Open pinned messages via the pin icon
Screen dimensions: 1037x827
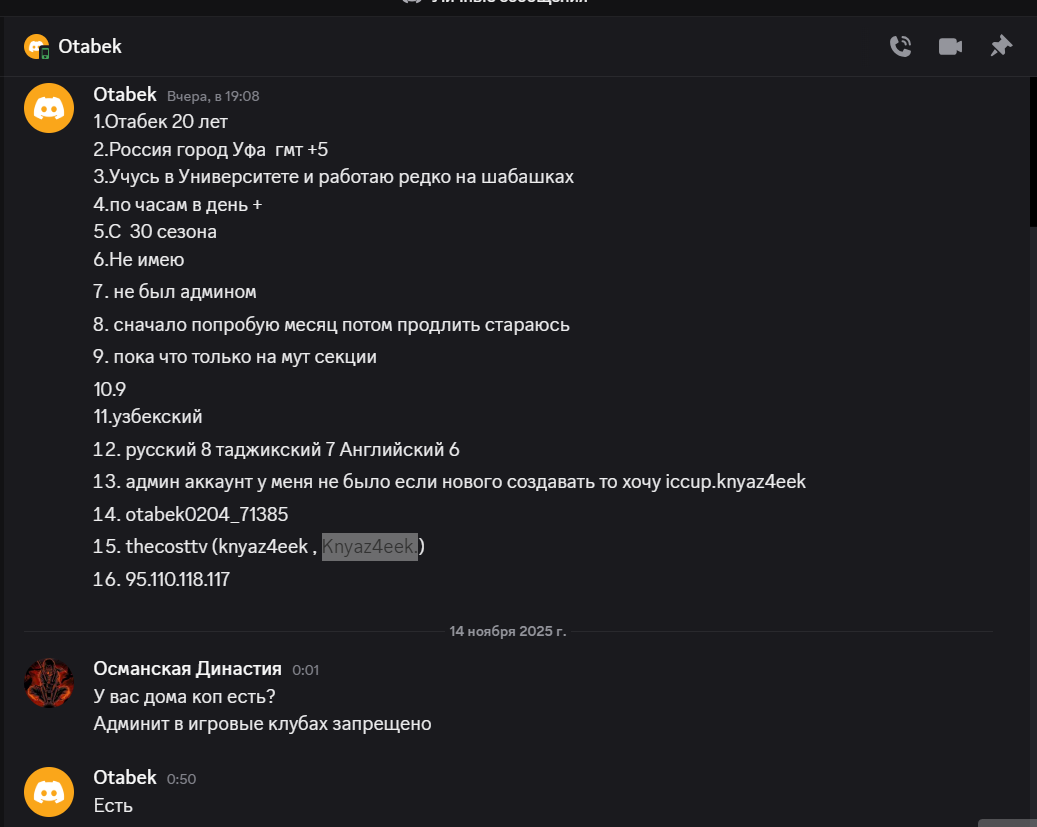1000,46
